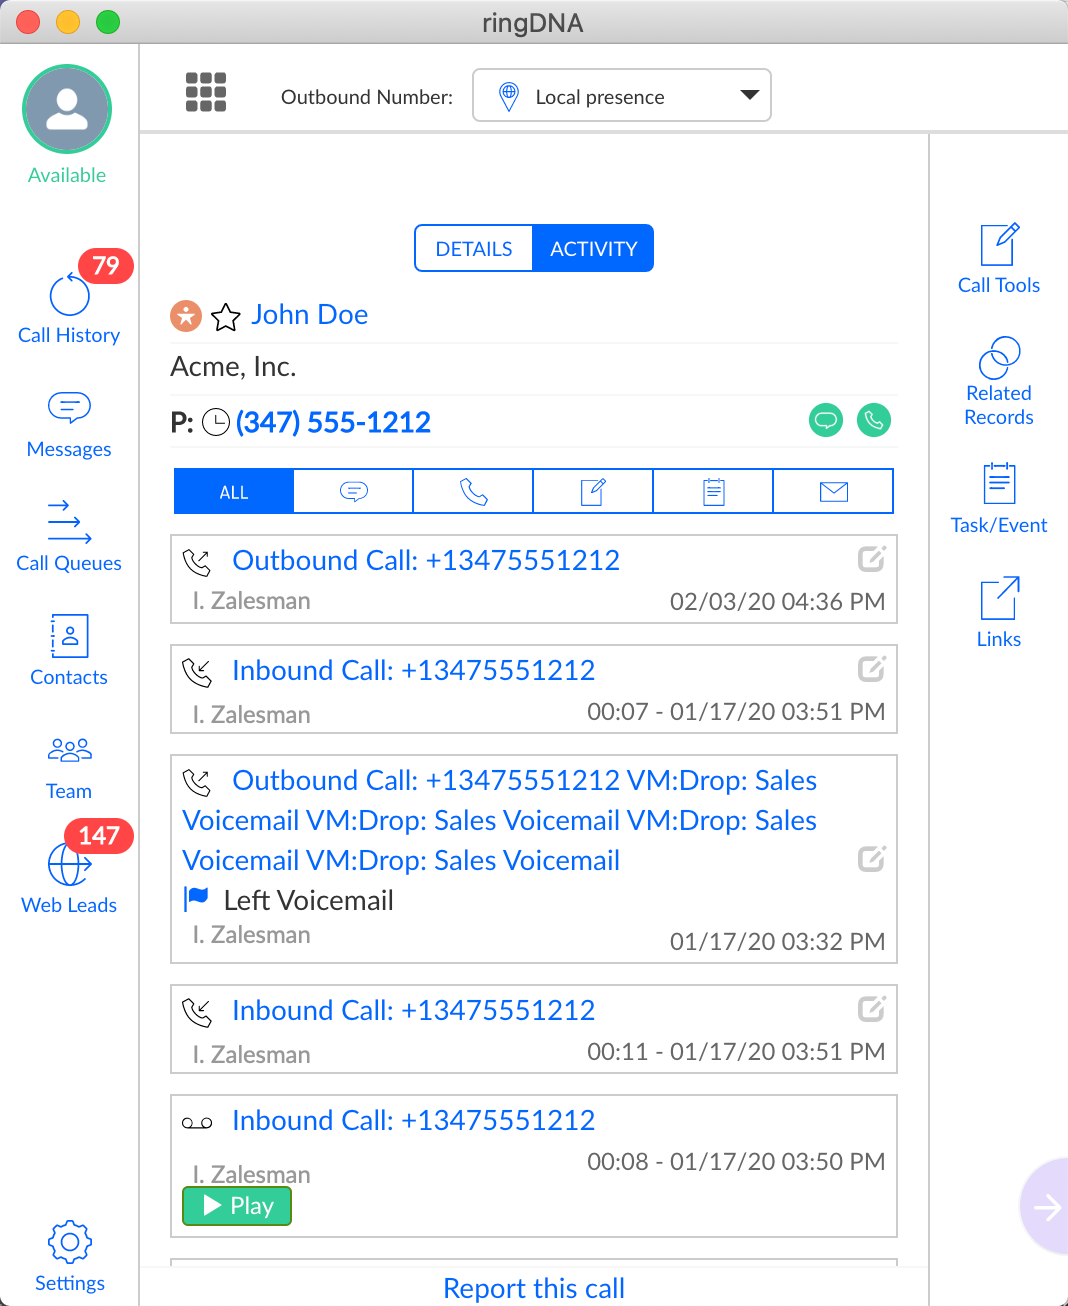
Task: Open Call History from the sidebar
Action: point(69,310)
